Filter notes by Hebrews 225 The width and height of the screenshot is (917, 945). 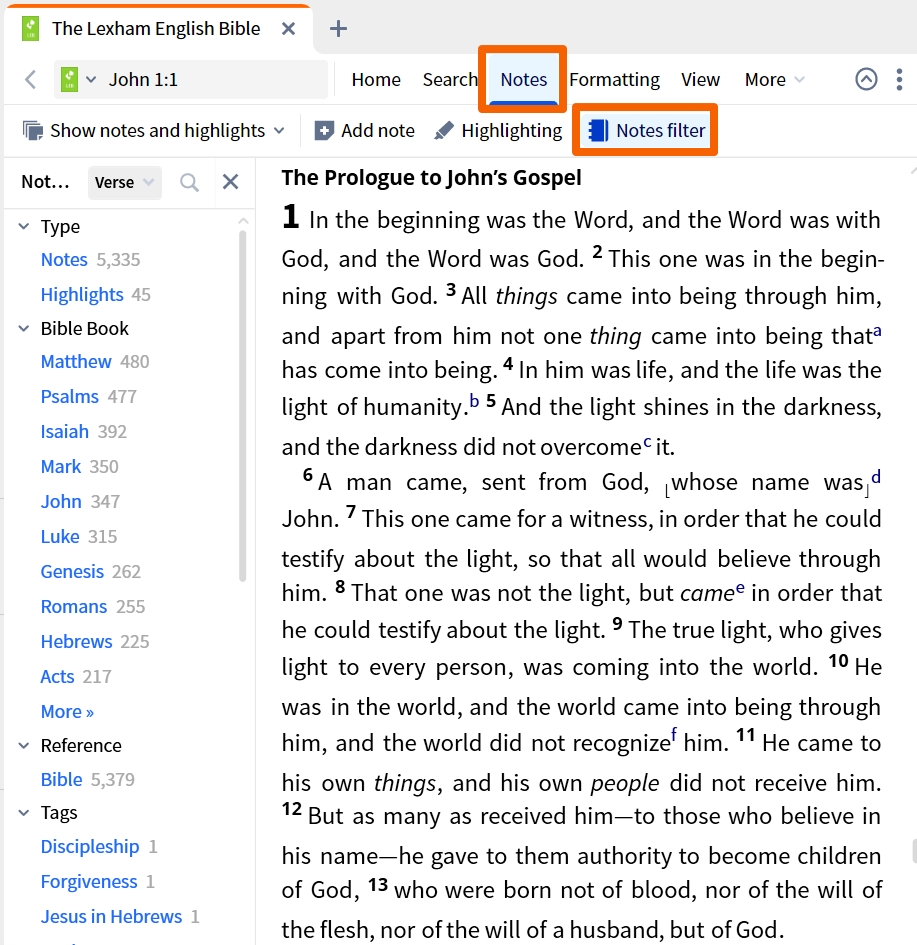pyautogui.click(x=95, y=641)
